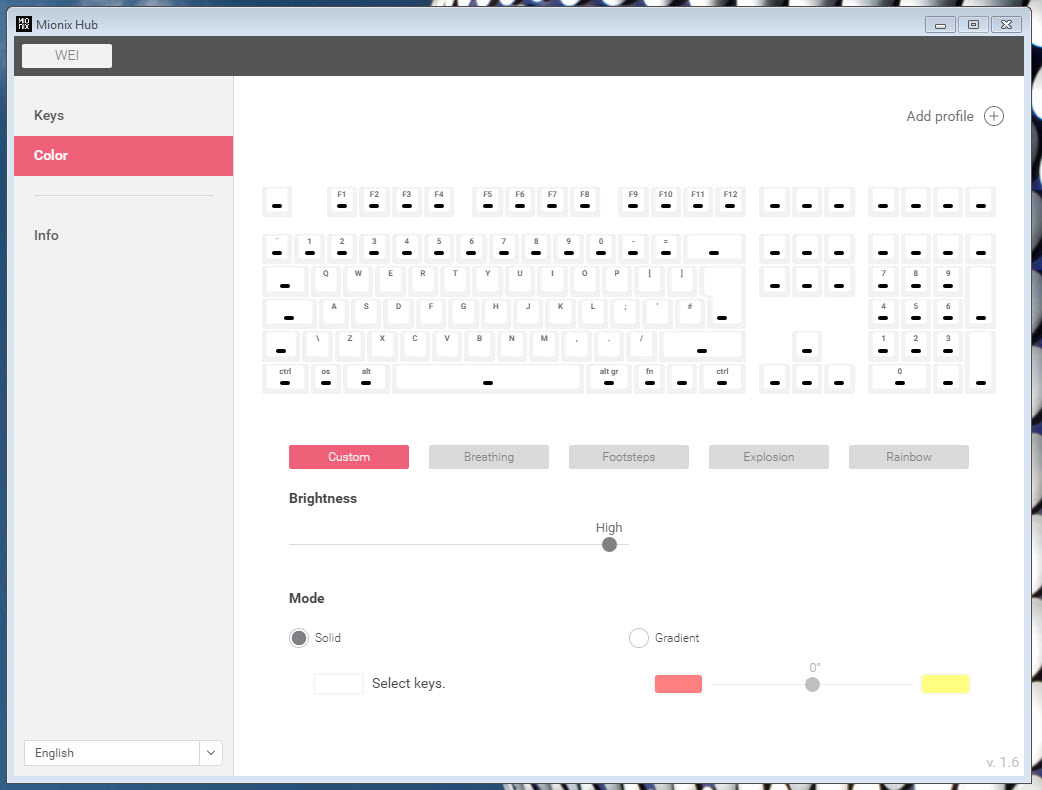Select the S key on keyboard layout
This screenshot has width=1042, height=790.
[366, 313]
